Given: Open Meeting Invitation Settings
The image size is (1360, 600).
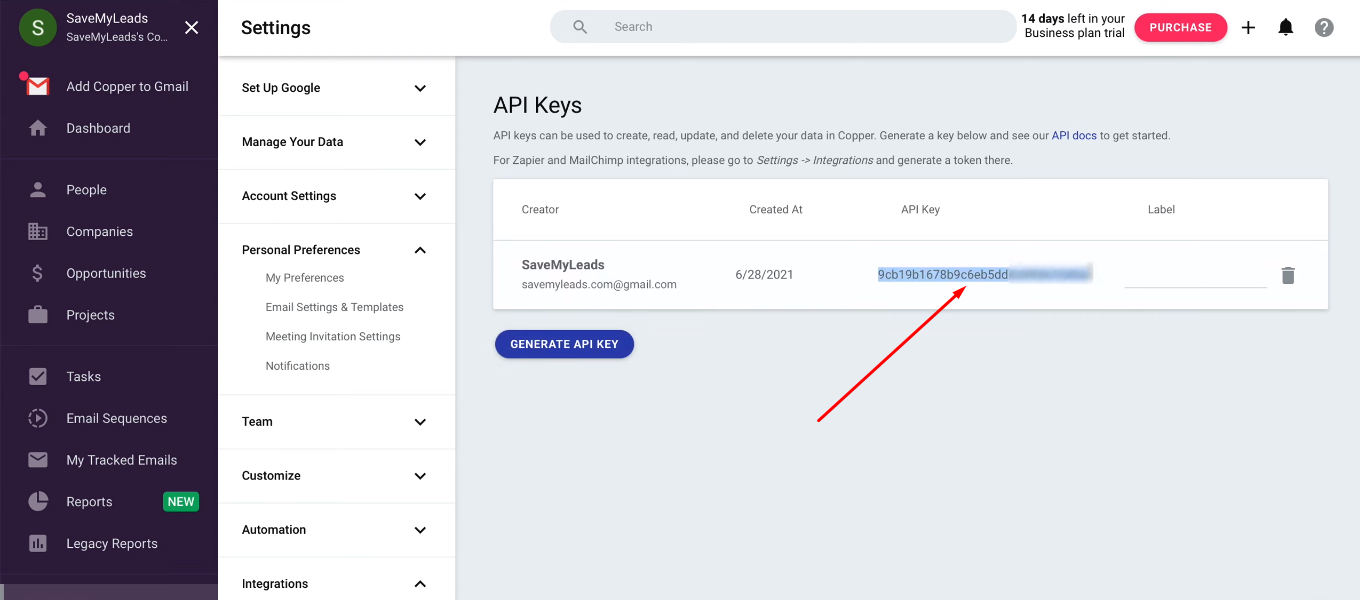Looking at the screenshot, I should (332, 336).
